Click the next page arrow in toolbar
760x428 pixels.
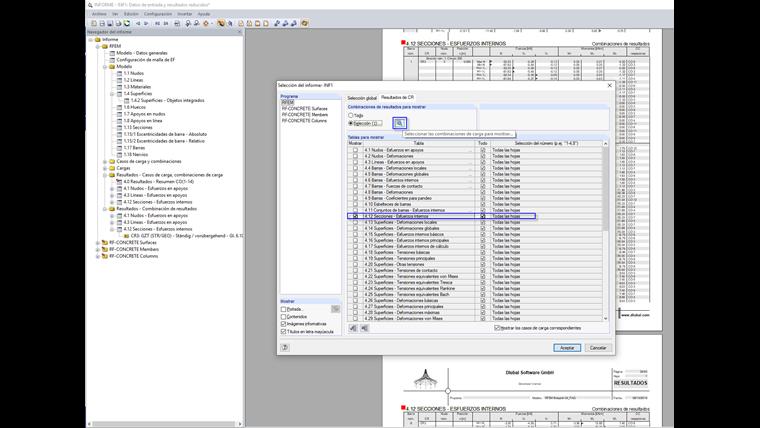[146, 23]
